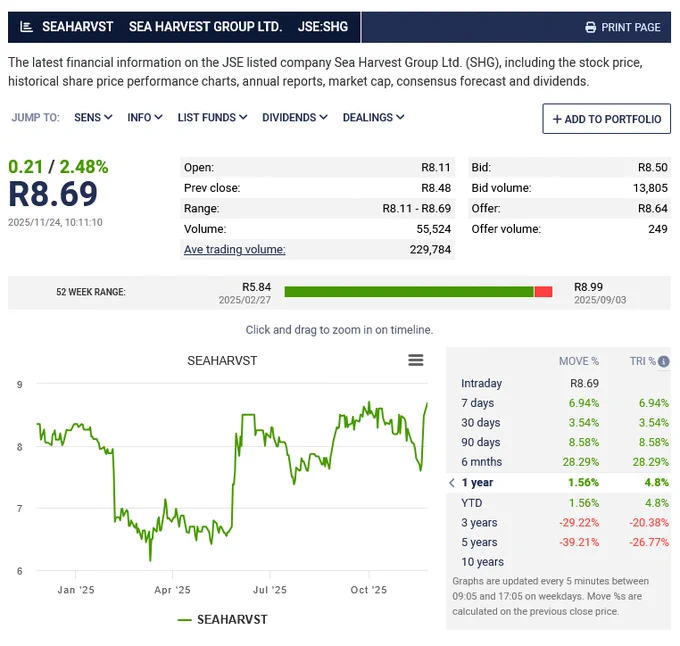Select the Intraday period row
The height and width of the screenshot is (646, 680).
coord(558,383)
